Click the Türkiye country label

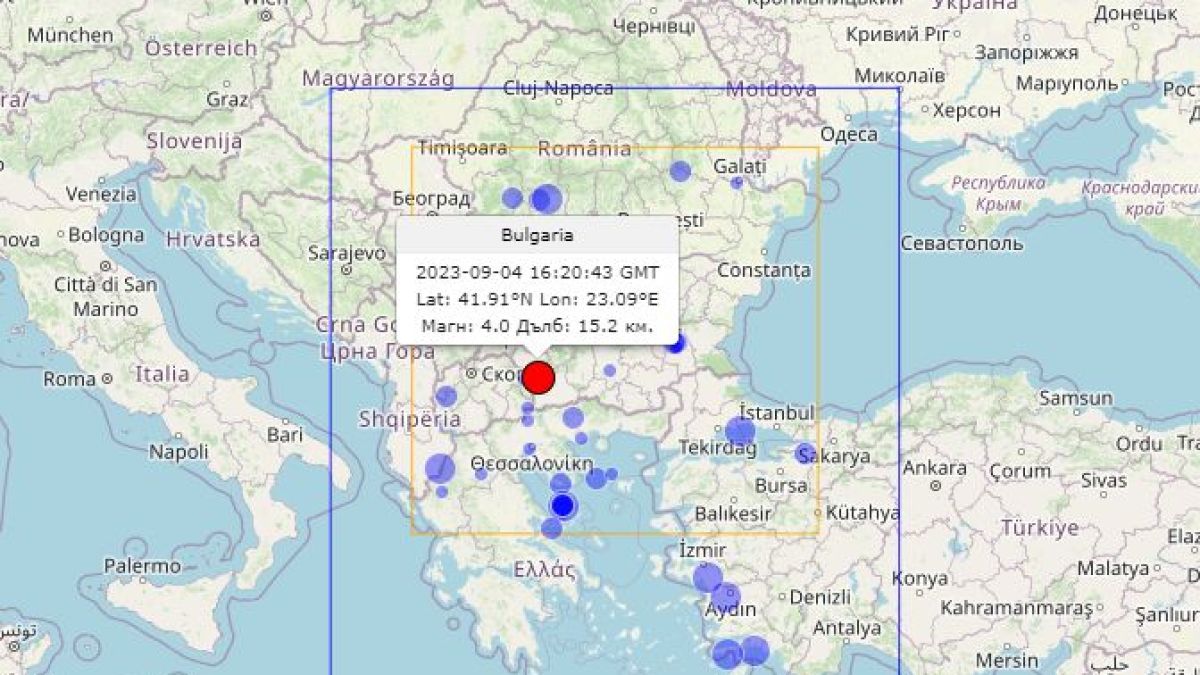[x=1040, y=527]
